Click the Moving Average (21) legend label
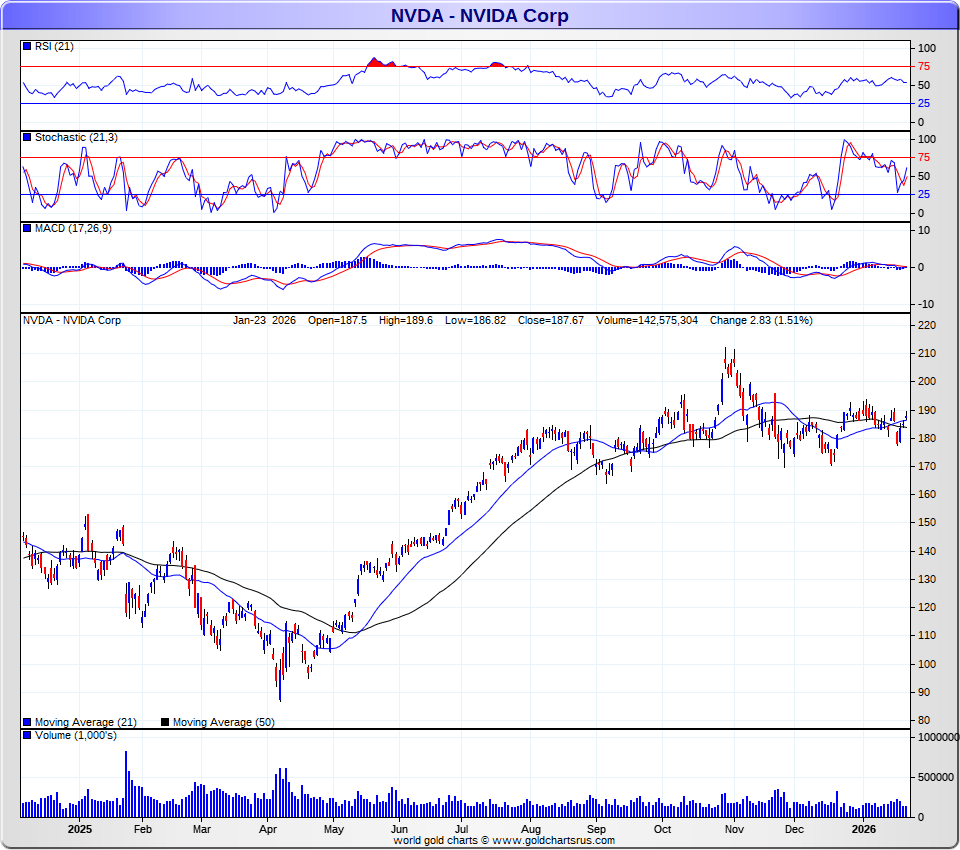Screen dimensions: 960x850 tap(85, 722)
